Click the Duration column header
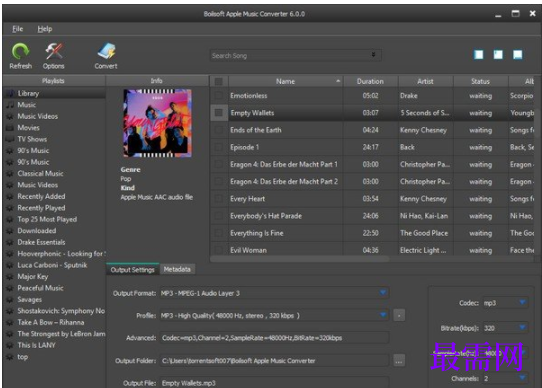Image resolution: width=542 pixels, height=388 pixels. tap(370, 81)
